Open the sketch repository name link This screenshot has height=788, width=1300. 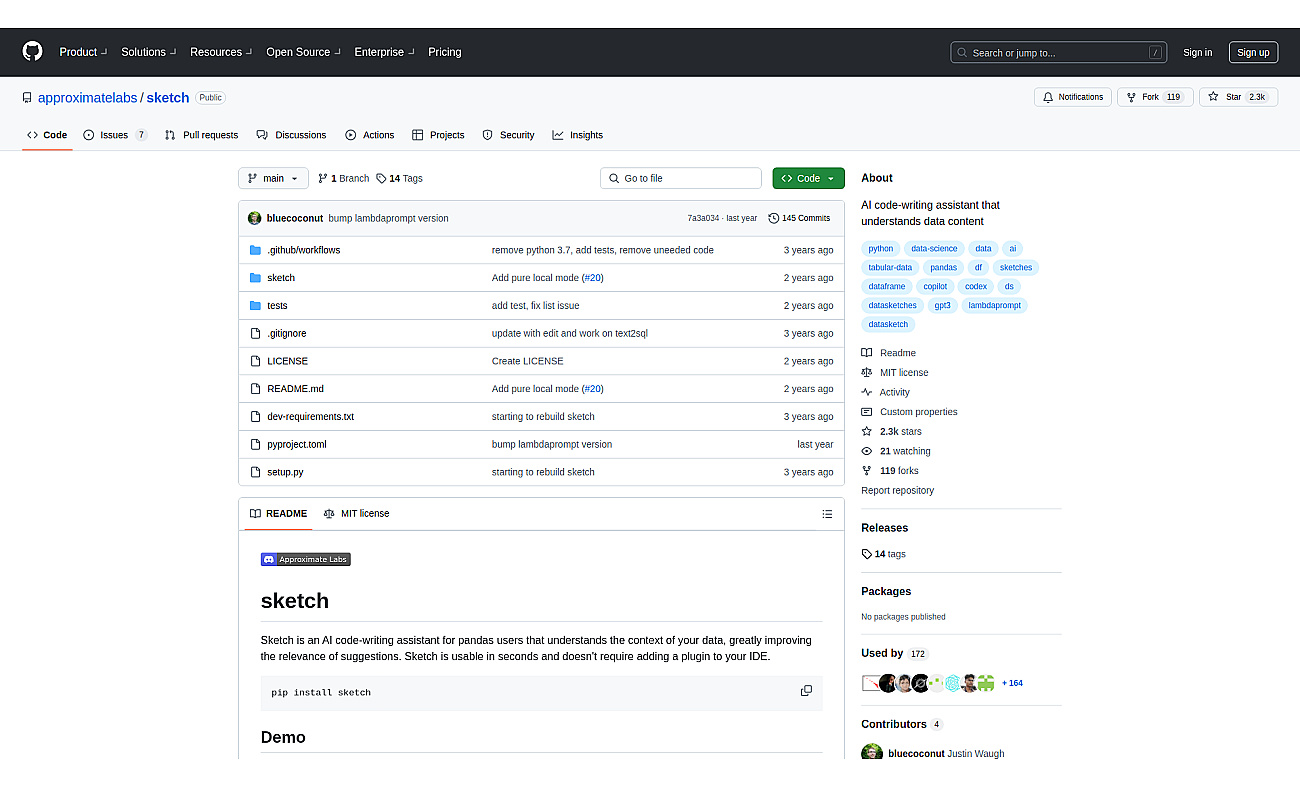168,98
